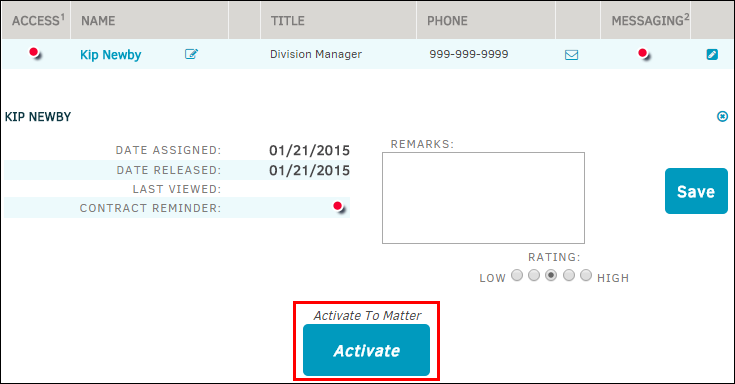
Task: Click inside the Remarks text box
Action: tap(483, 198)
